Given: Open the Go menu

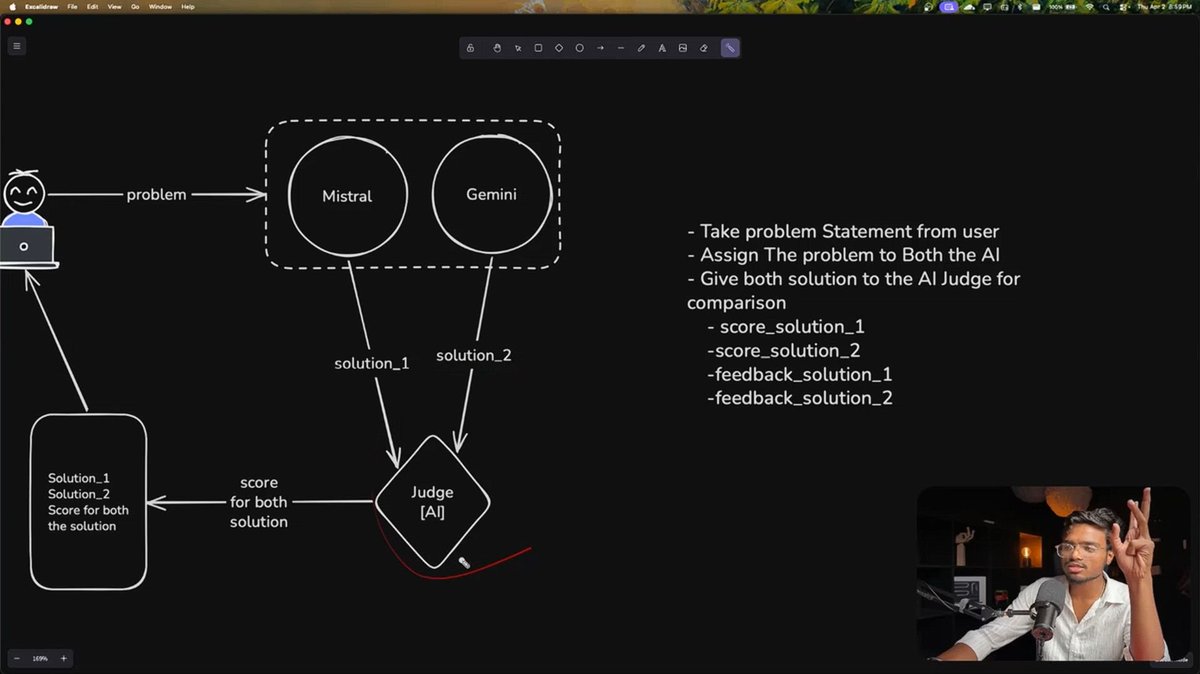Looking at the screenshot, I should pyautogui.click(x=135, y=7).
